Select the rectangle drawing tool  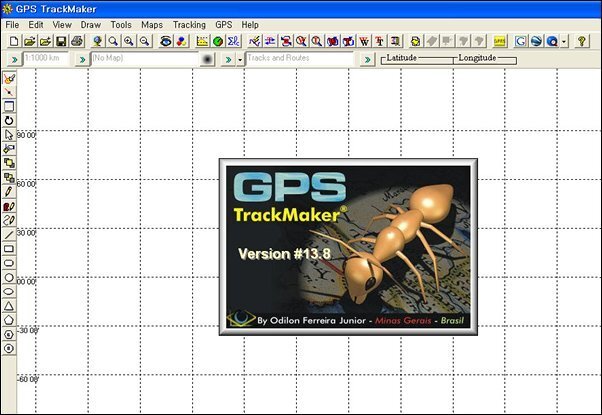click(9, 249)
